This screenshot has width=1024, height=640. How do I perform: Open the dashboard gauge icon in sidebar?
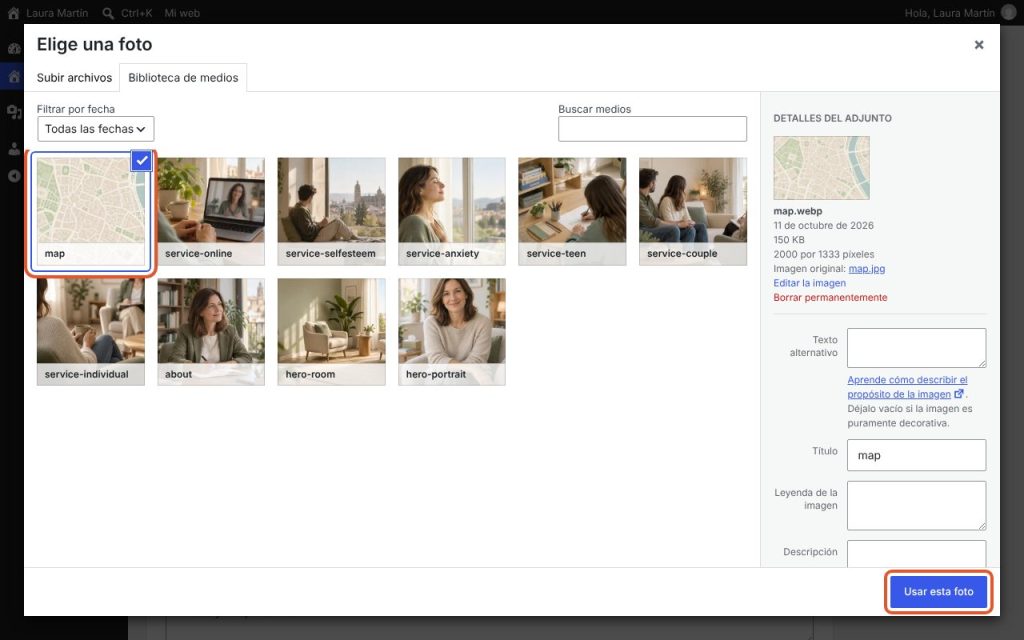click(x=14, y=48)
